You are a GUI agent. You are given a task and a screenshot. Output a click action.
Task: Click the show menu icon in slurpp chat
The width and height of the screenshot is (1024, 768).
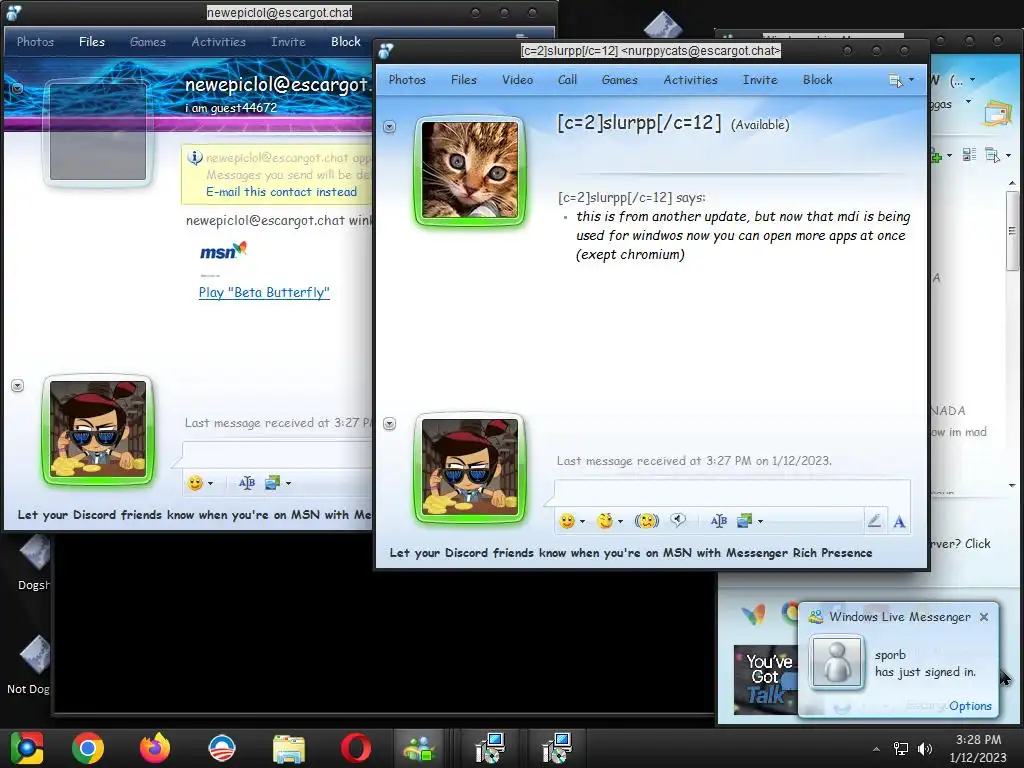(x=895, y=80)
